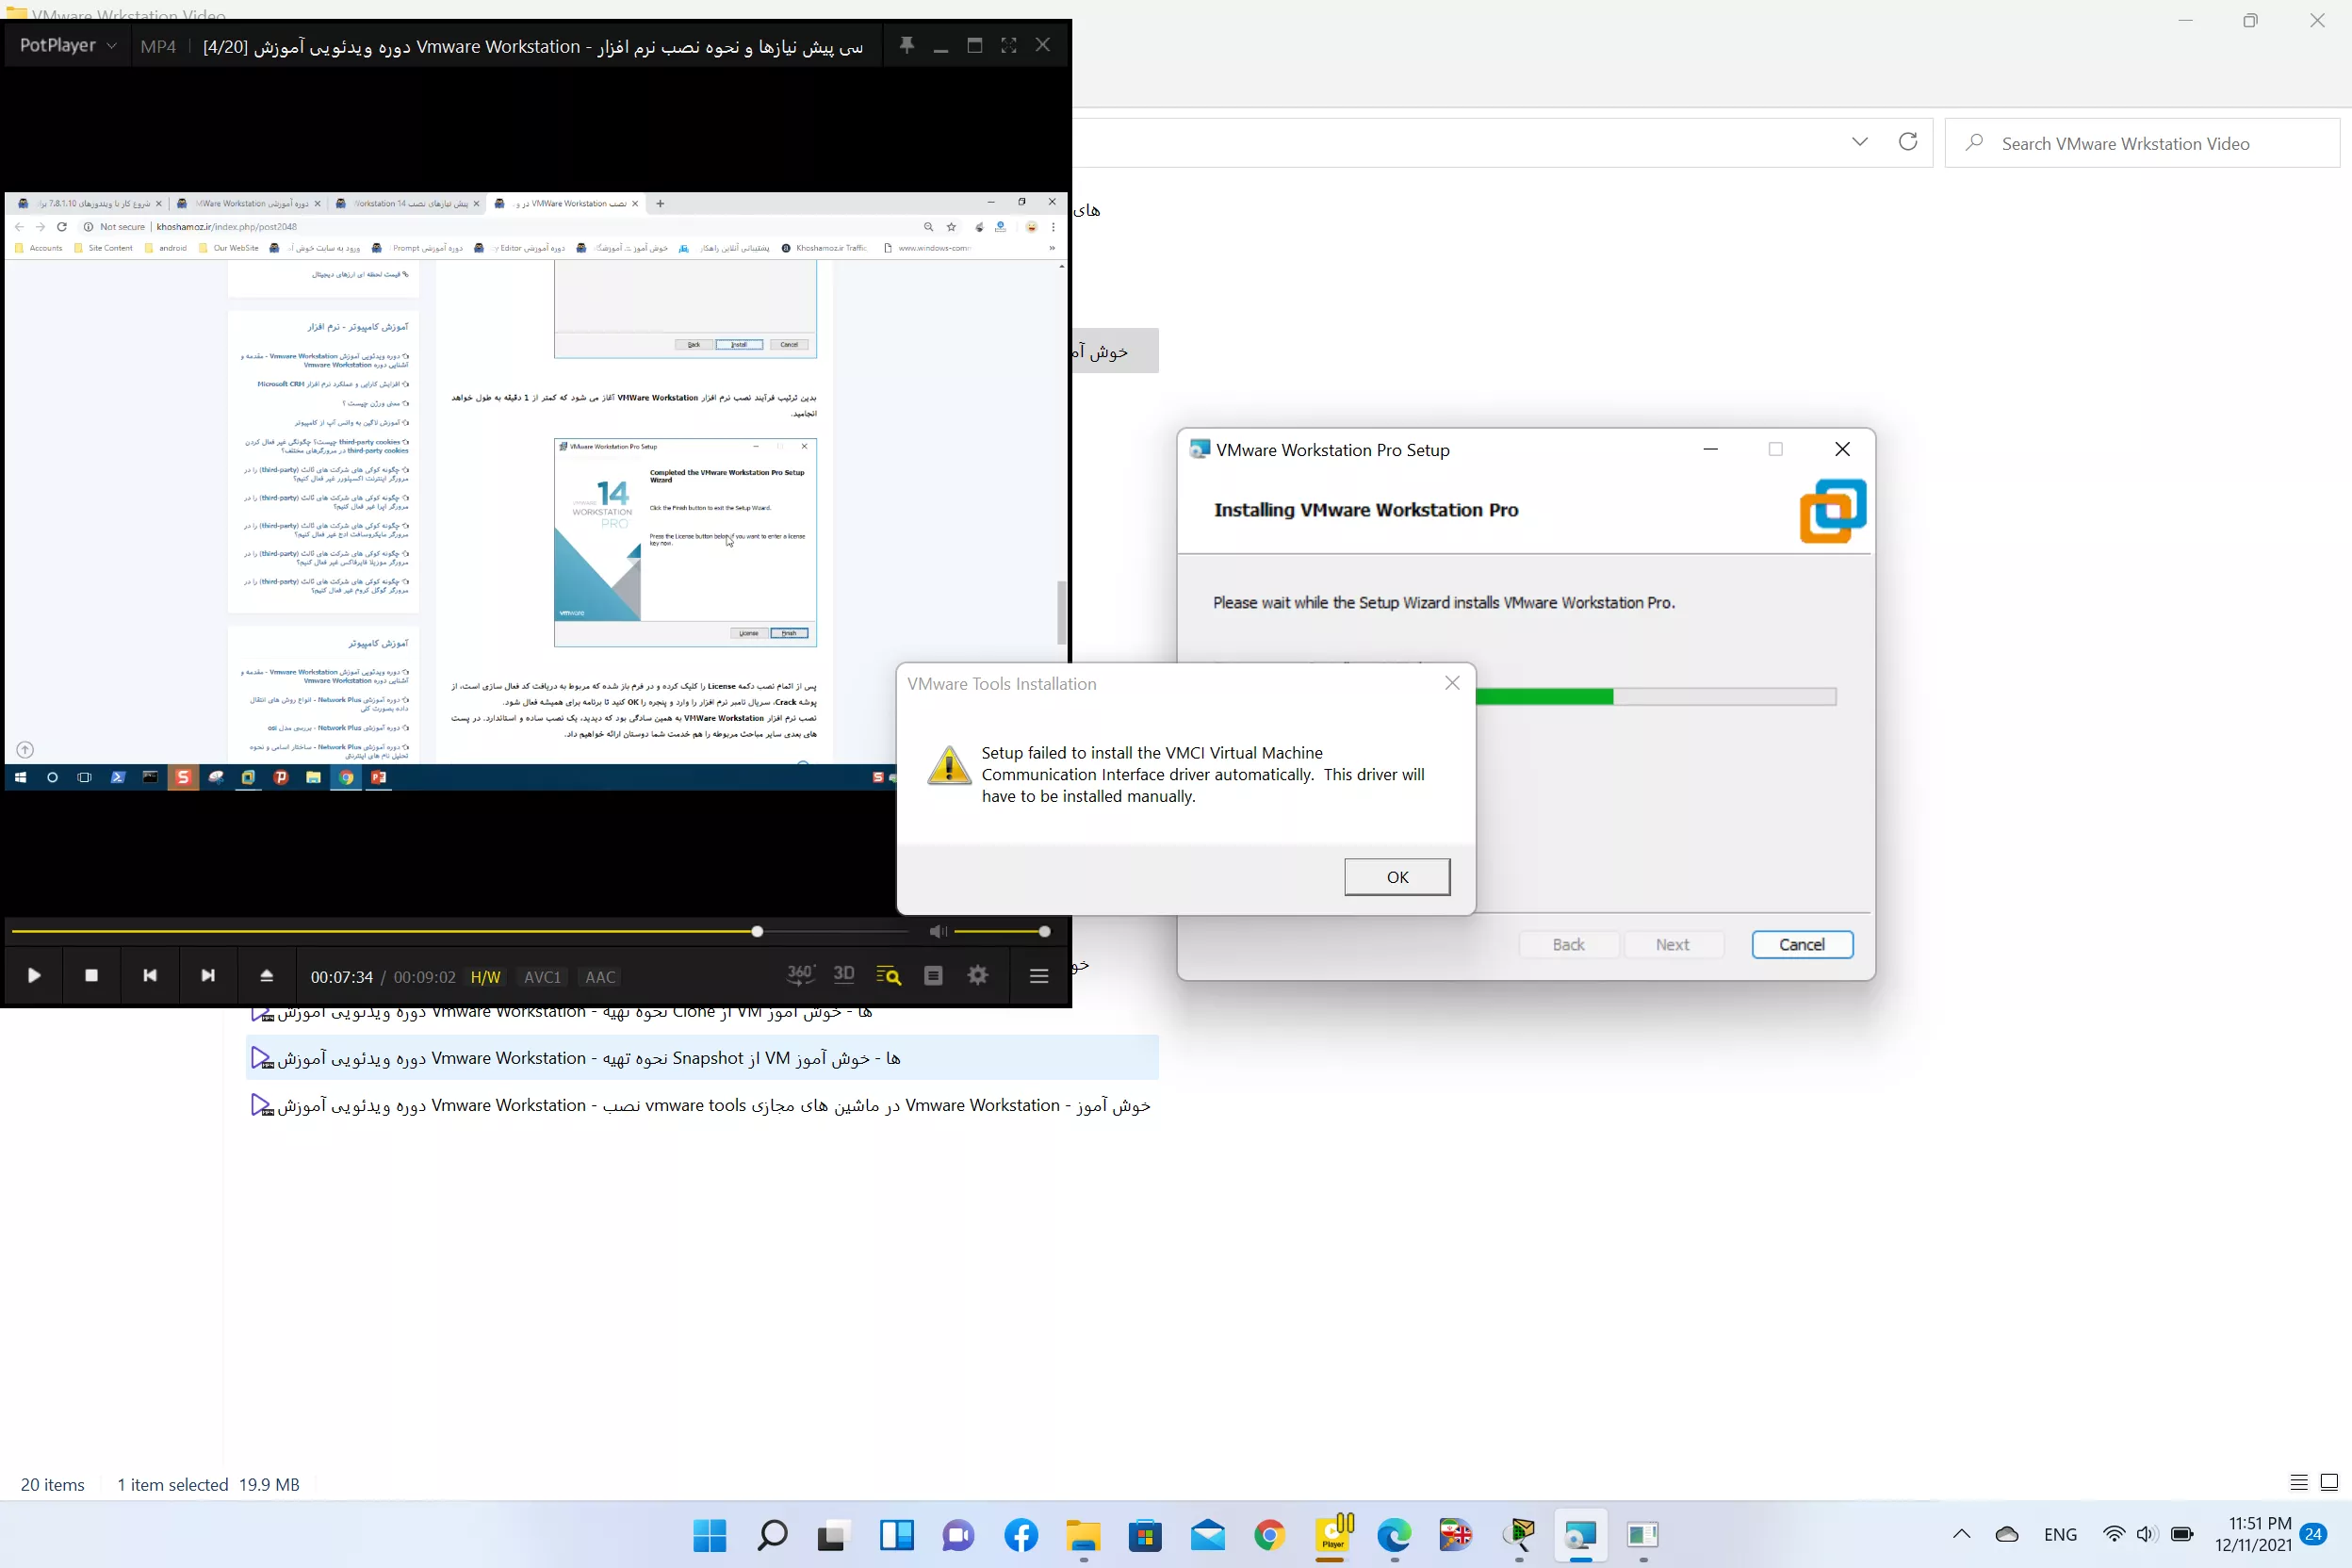The width and height of the screenshot is (2352, 1568).
Task: Mute PotPlayer audio via speaker icon
Action: (937, 932)
